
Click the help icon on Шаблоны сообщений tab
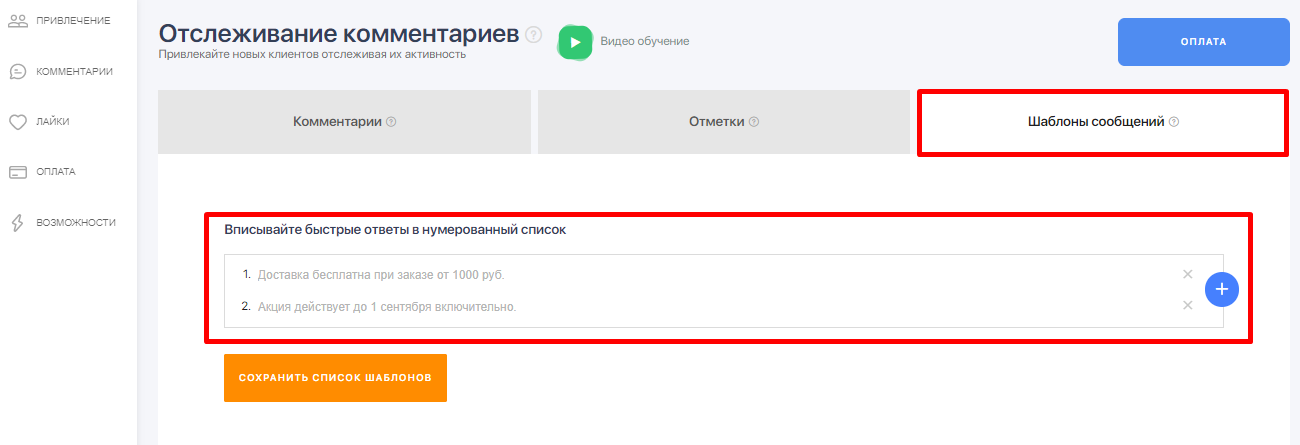1174,122
